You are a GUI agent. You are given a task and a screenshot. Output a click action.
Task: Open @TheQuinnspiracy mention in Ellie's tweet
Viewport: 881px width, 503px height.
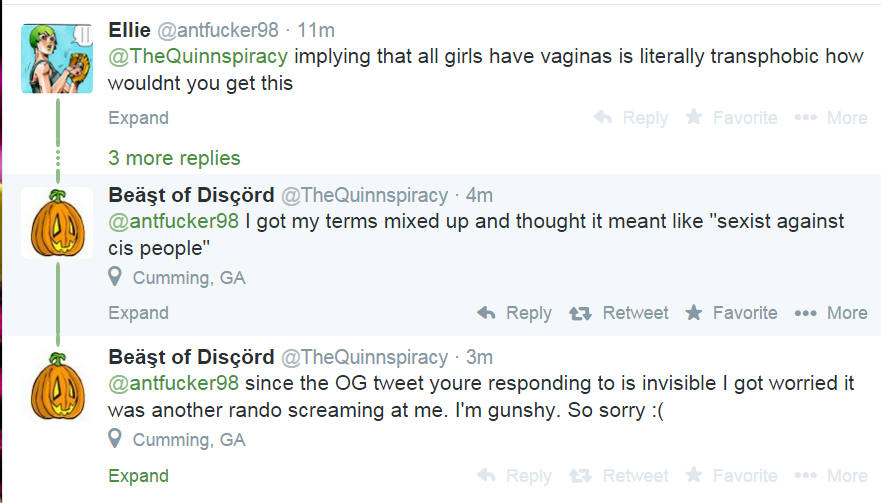click(197, 56)
